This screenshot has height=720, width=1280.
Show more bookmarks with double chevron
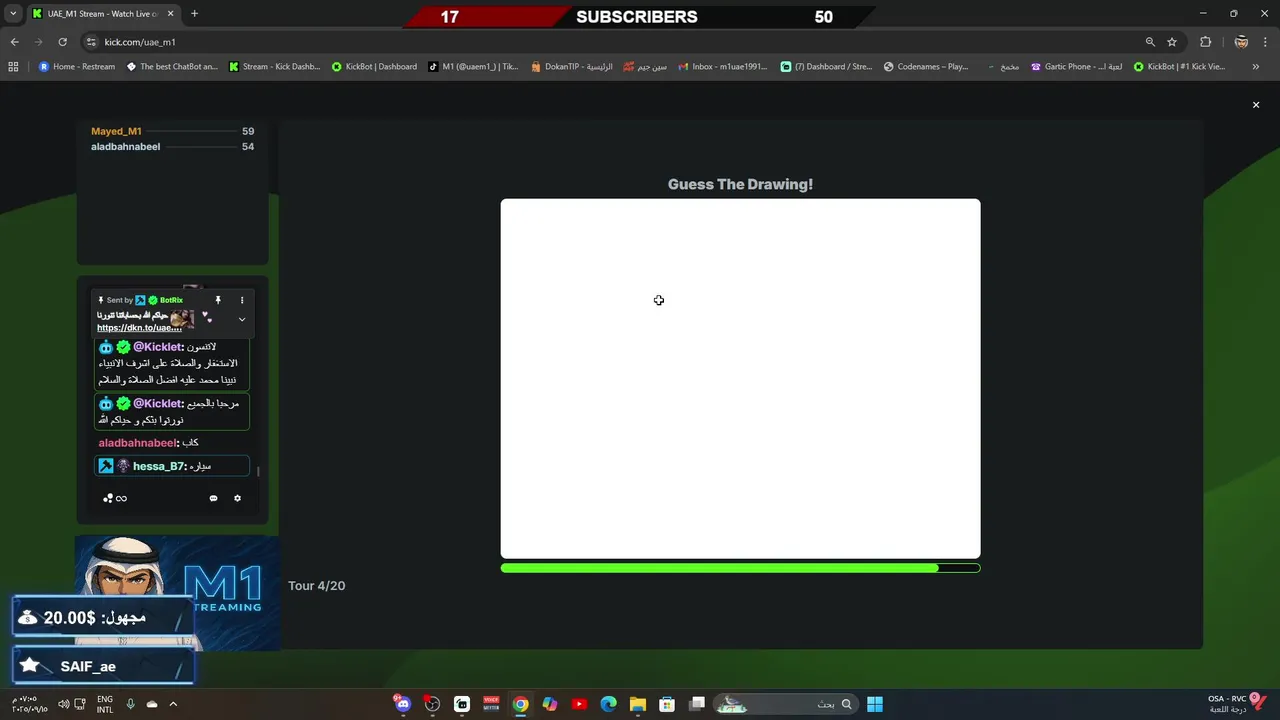(x=1255, y=67)
